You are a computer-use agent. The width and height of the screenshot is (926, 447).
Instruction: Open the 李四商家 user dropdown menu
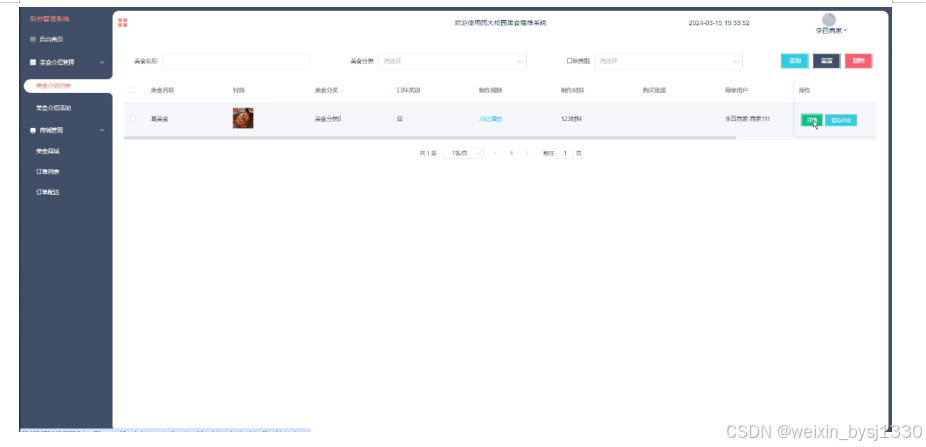pos(831,30)
